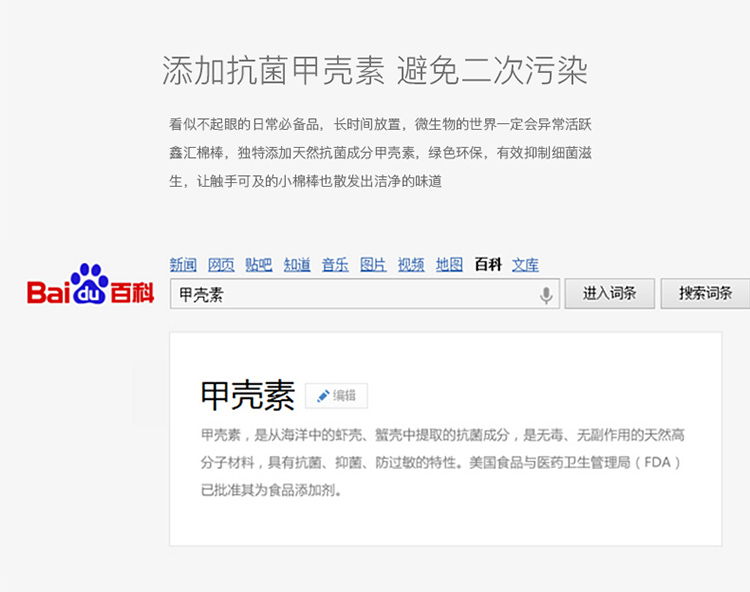Open the 文库 link

(525, 264)
